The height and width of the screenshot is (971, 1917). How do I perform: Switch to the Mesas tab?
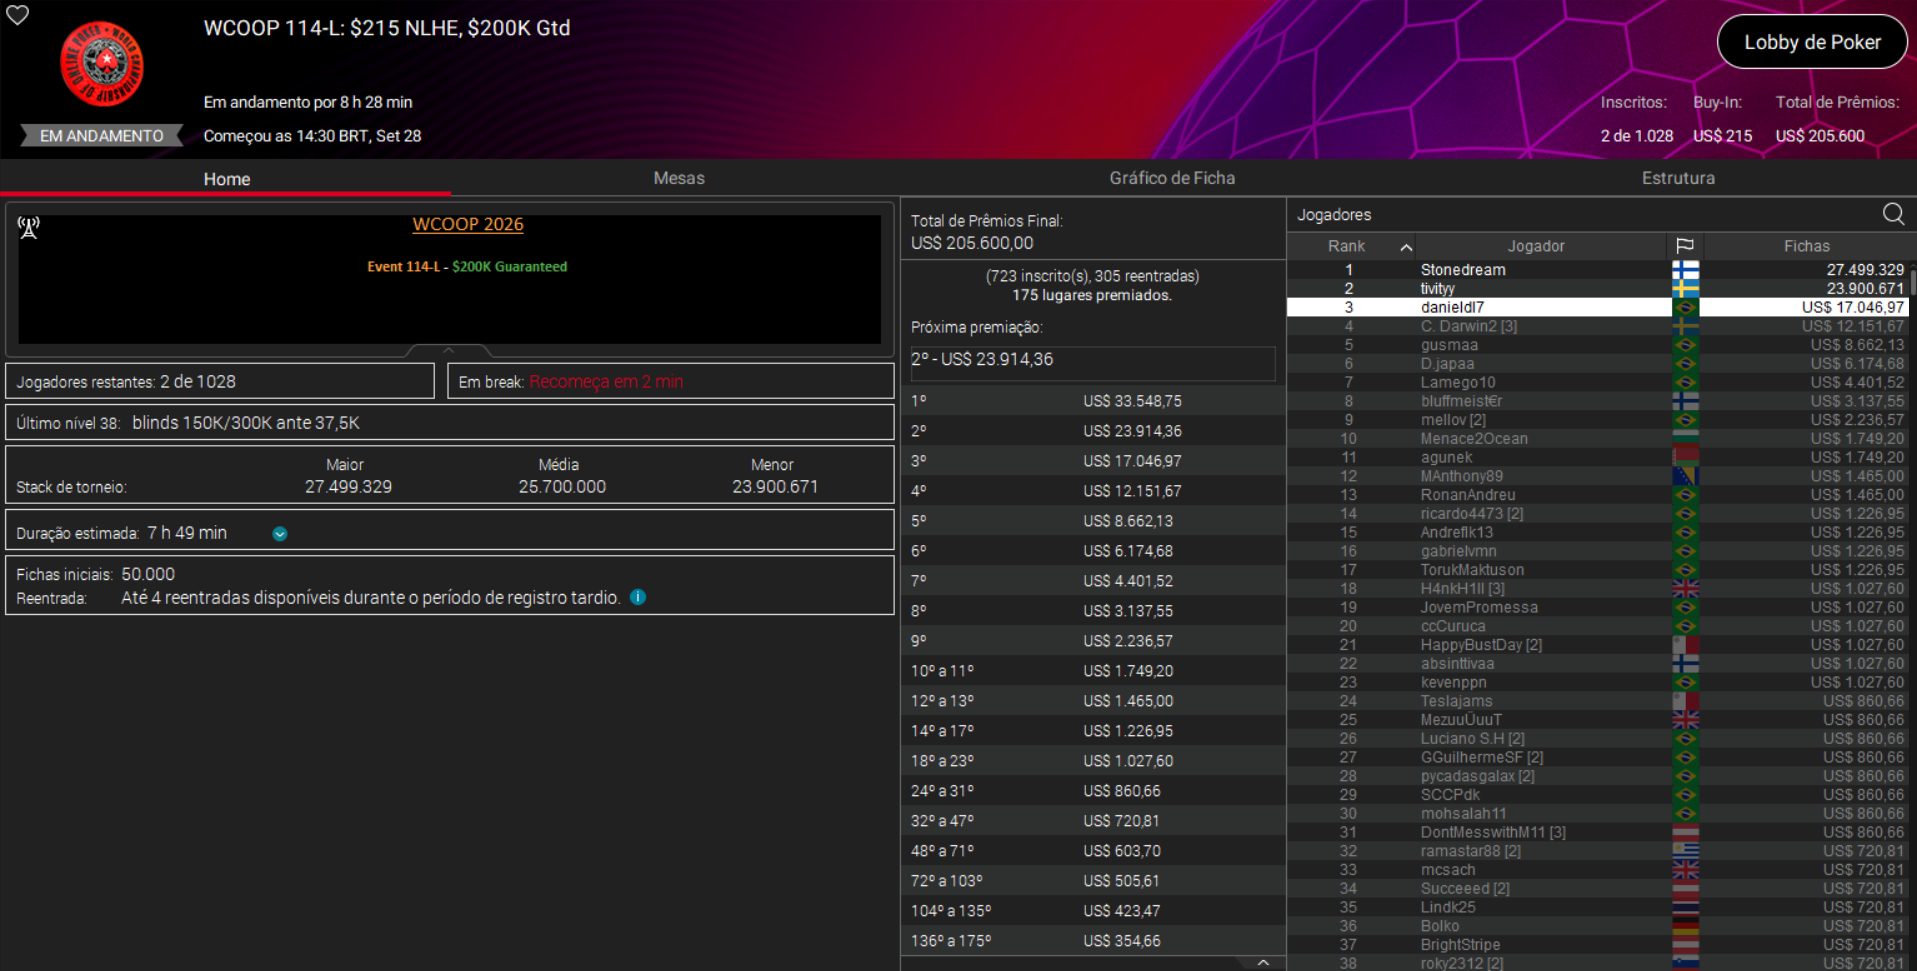(x=679, y=178)
